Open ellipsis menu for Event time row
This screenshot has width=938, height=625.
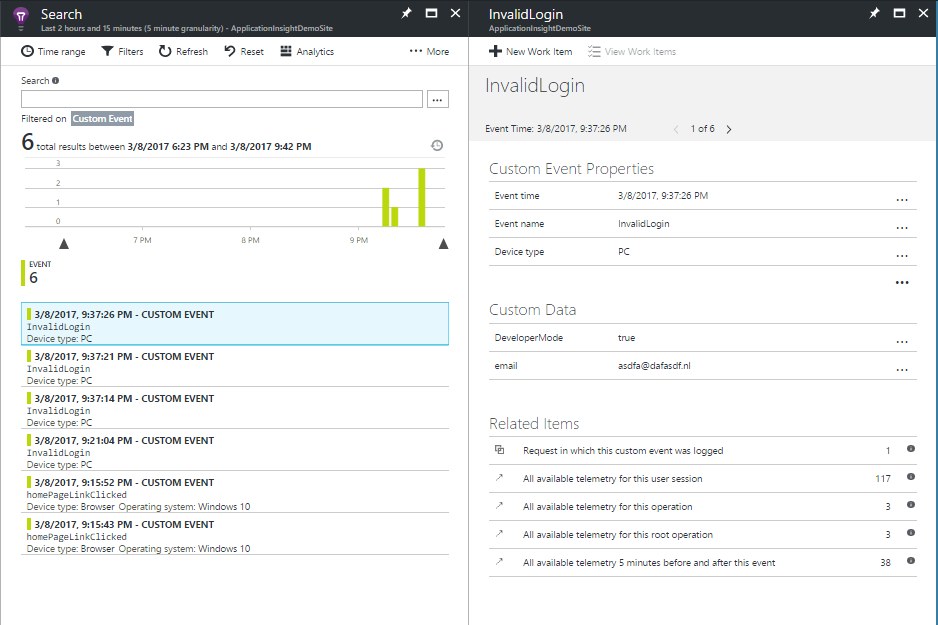[902, 199]
